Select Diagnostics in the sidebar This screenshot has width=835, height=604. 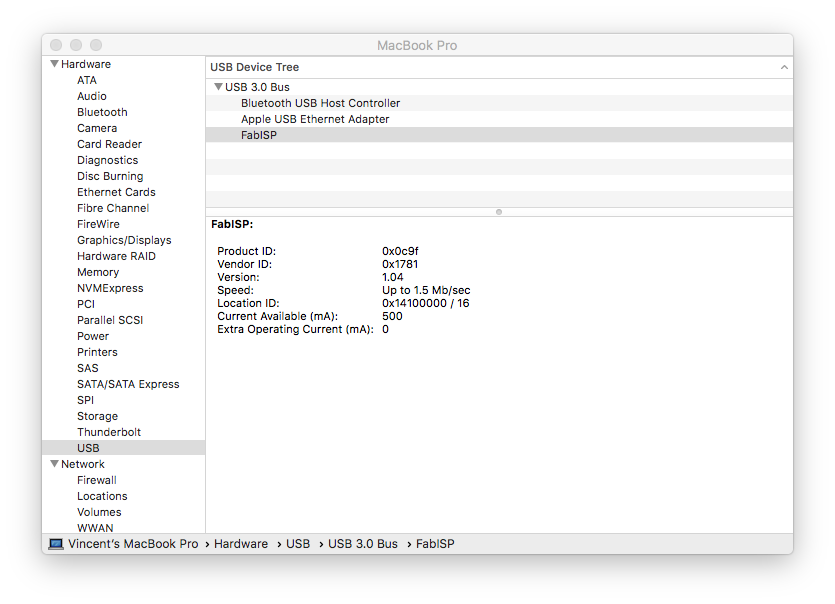coord(108,160)
